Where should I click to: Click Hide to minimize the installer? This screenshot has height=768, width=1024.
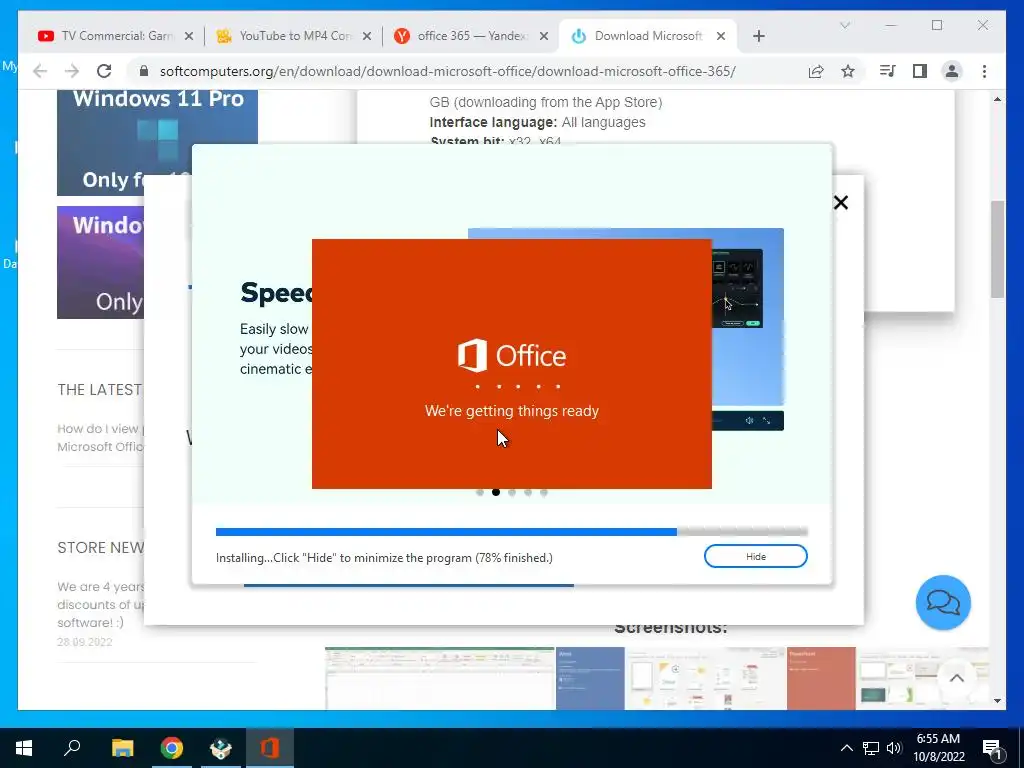(x=756, y=556)
